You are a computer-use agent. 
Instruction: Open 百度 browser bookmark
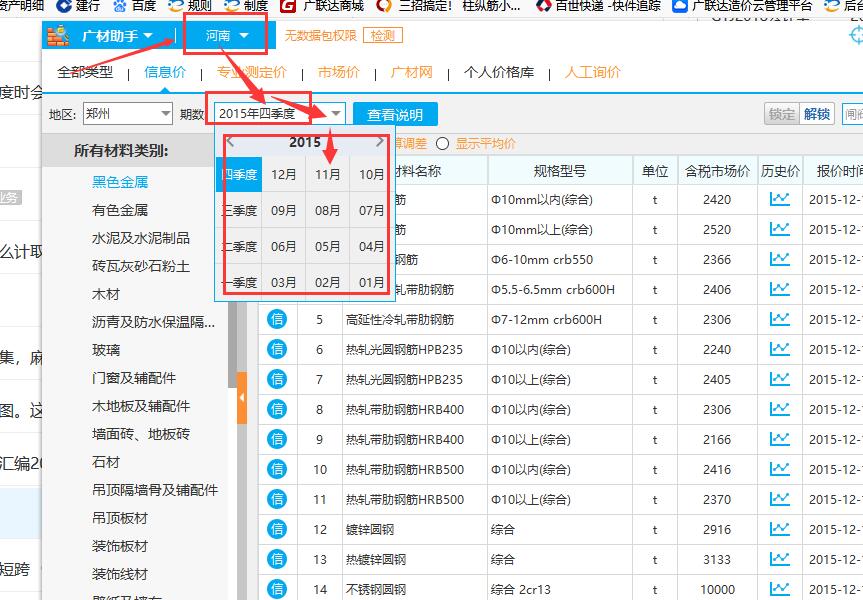pyautogui.click(x=135, y=6)
